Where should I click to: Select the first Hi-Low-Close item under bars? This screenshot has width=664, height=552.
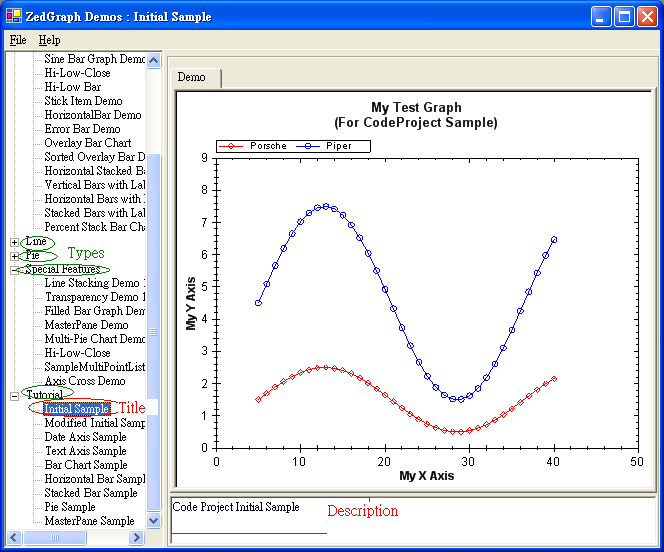click(x=77, y=73)
